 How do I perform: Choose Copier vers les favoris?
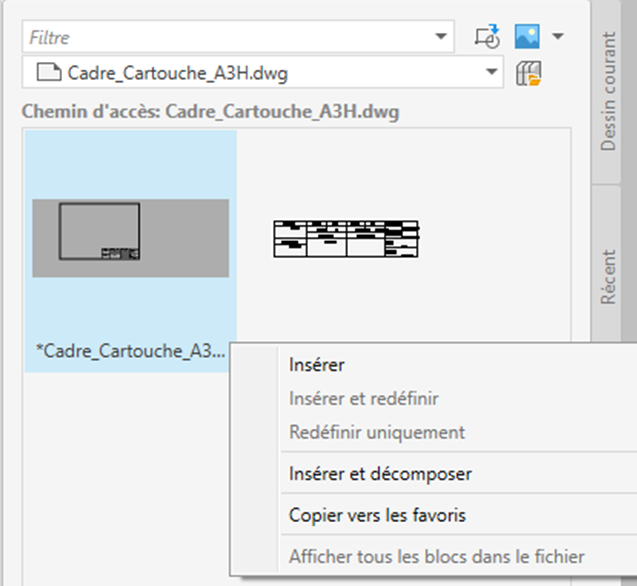pyautogui.click(x=377, y=515)
